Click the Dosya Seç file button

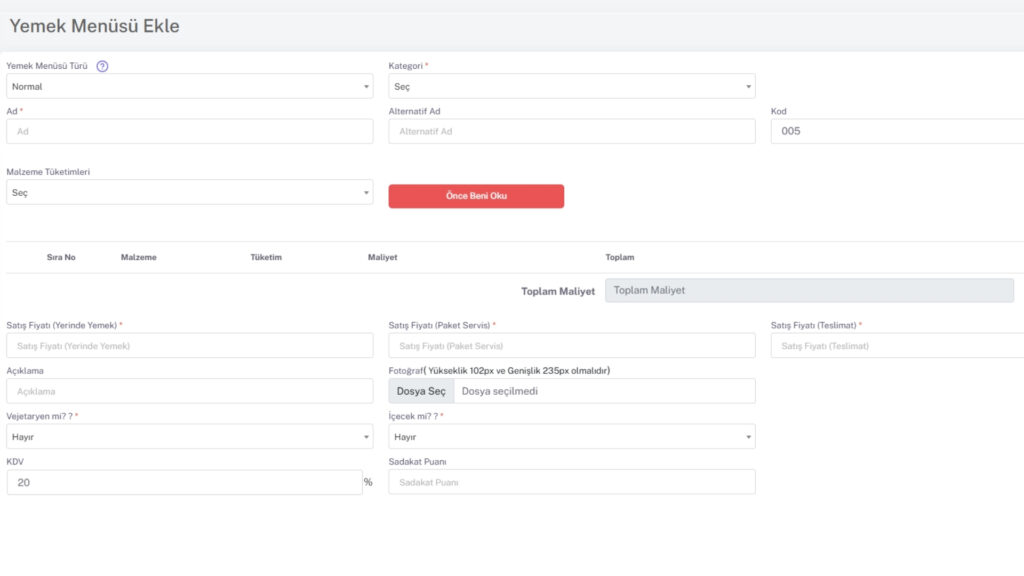[x=421, y=391]
